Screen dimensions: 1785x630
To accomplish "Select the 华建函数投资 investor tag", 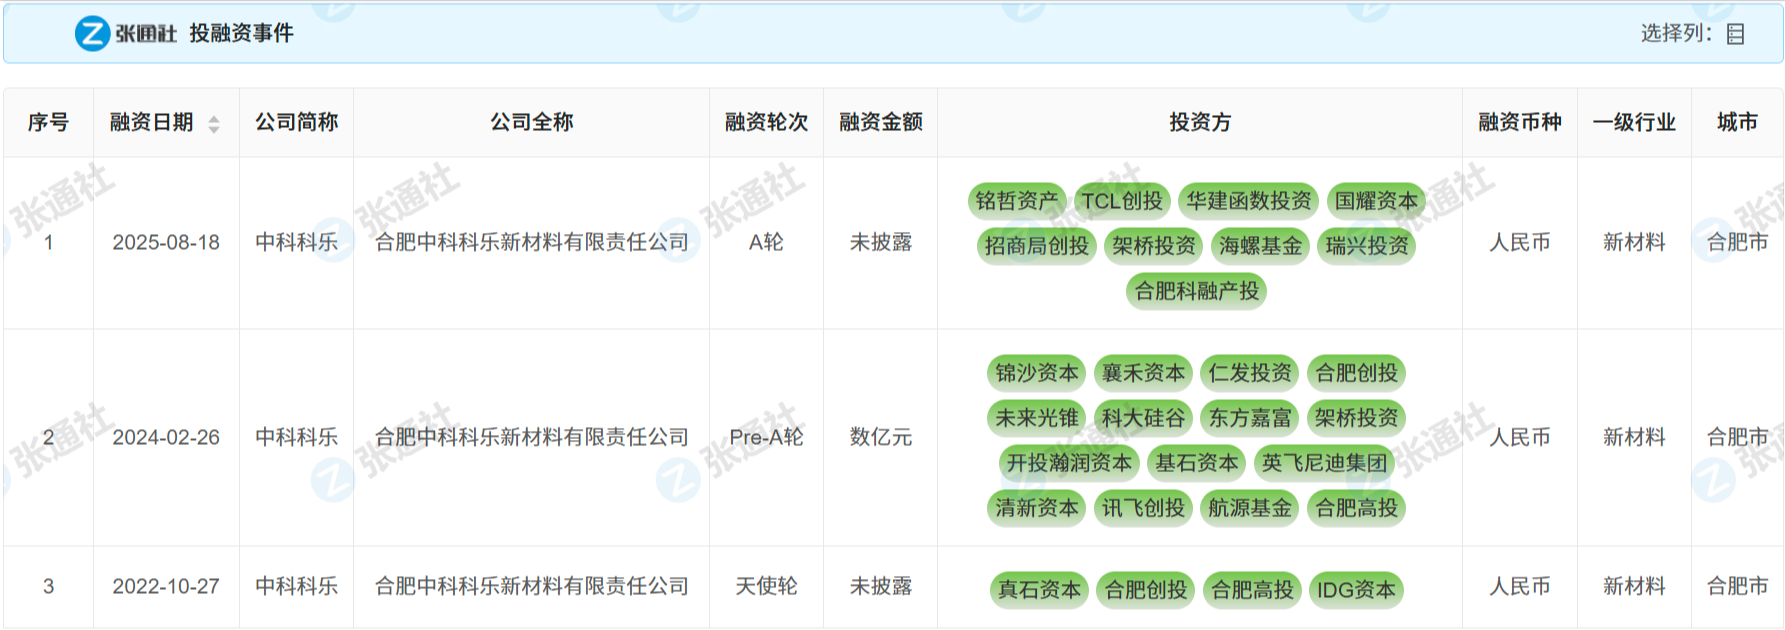I will (1249, 201).
